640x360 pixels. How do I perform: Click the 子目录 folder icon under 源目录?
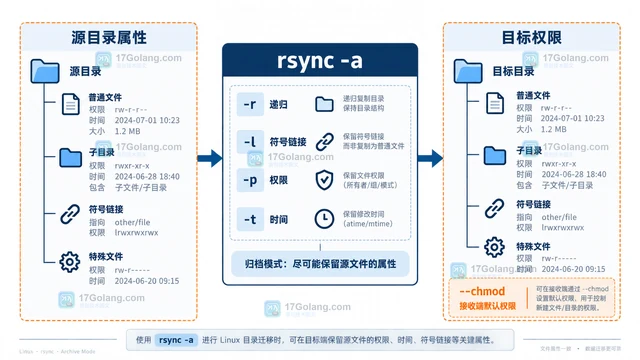71,158
